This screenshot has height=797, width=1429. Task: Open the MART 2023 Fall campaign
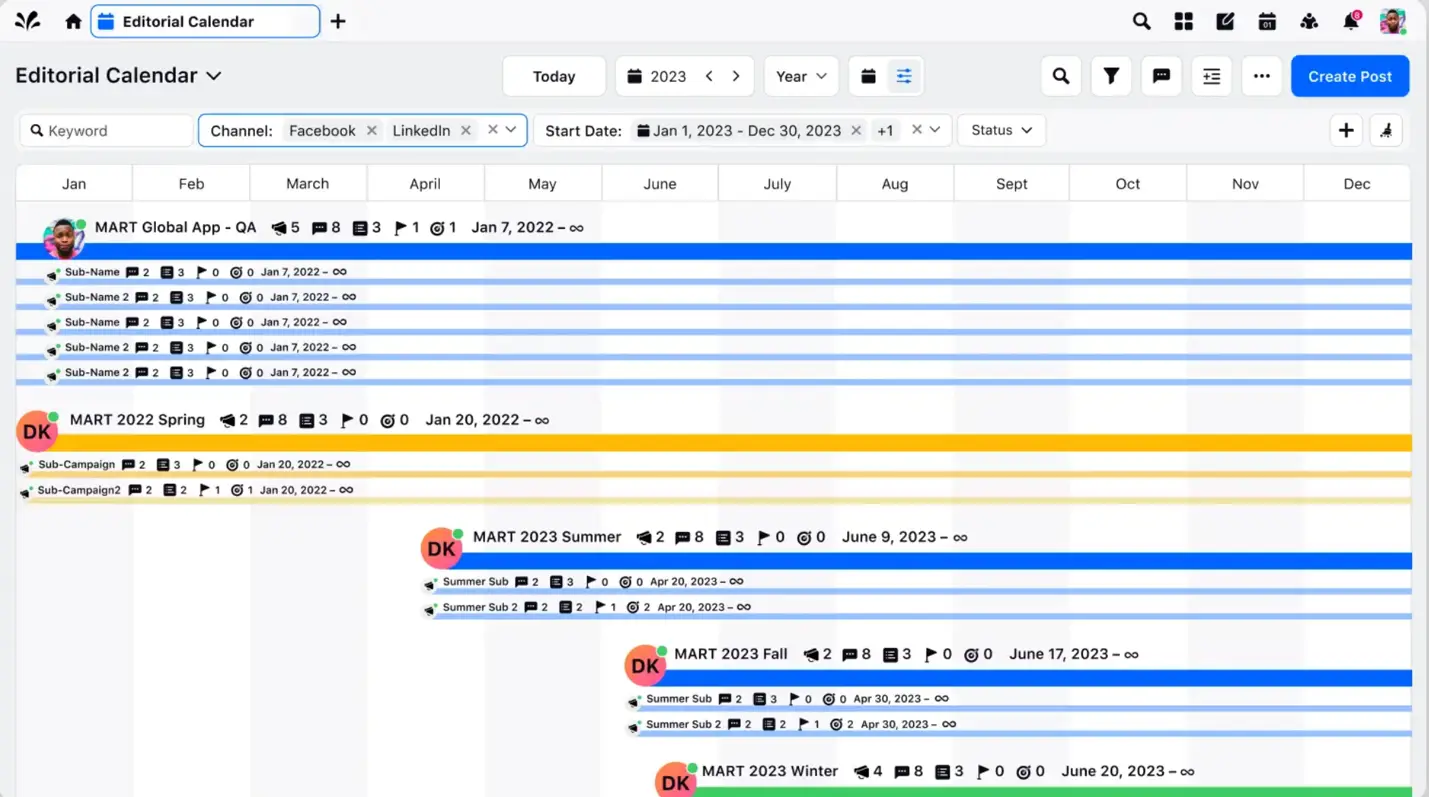(731, 654)
